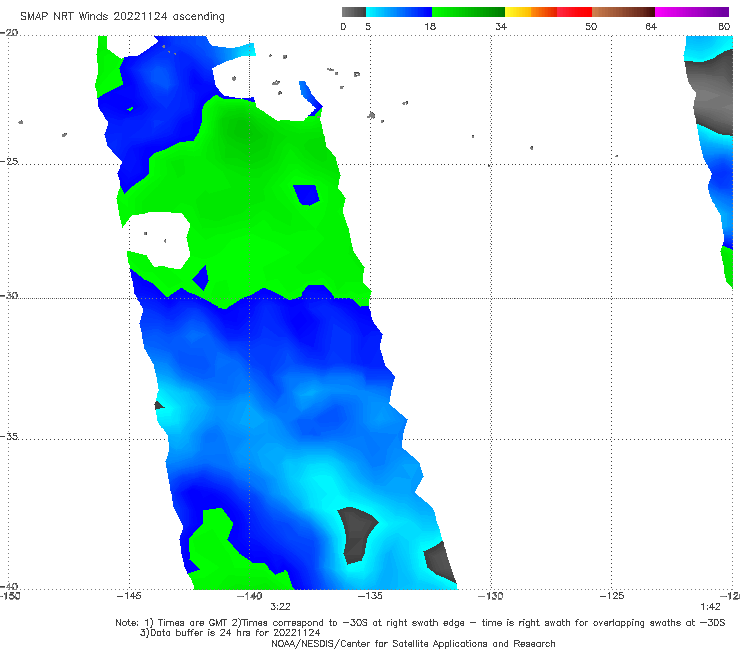Click the latitude label '-35'
The height and width of the screenshot is (650, 740).
click(x=9, y=436)
